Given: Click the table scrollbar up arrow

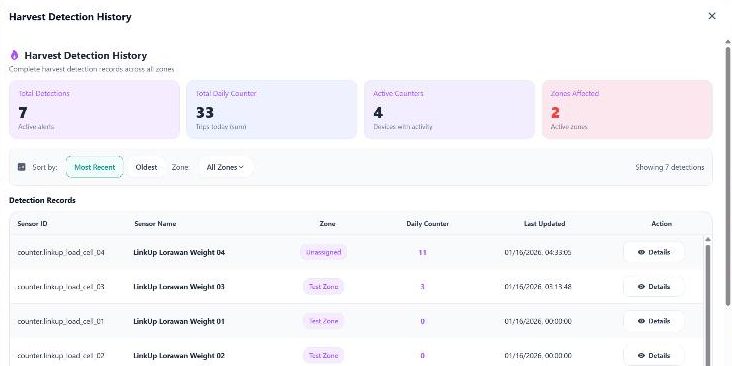Looking at the screenshot, I should click(x=708, y=239).
